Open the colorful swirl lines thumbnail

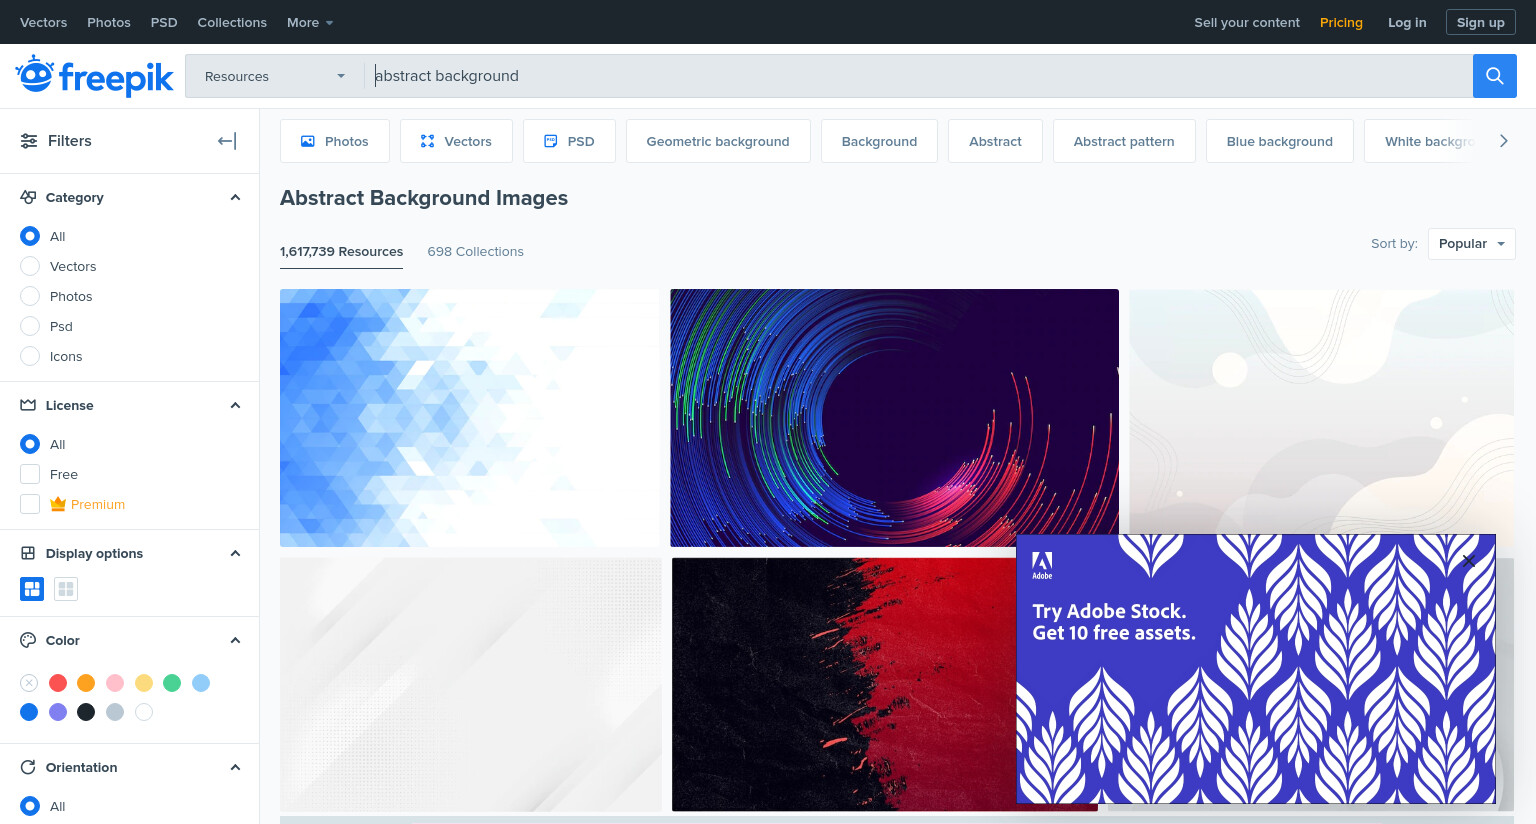[894, 418]
